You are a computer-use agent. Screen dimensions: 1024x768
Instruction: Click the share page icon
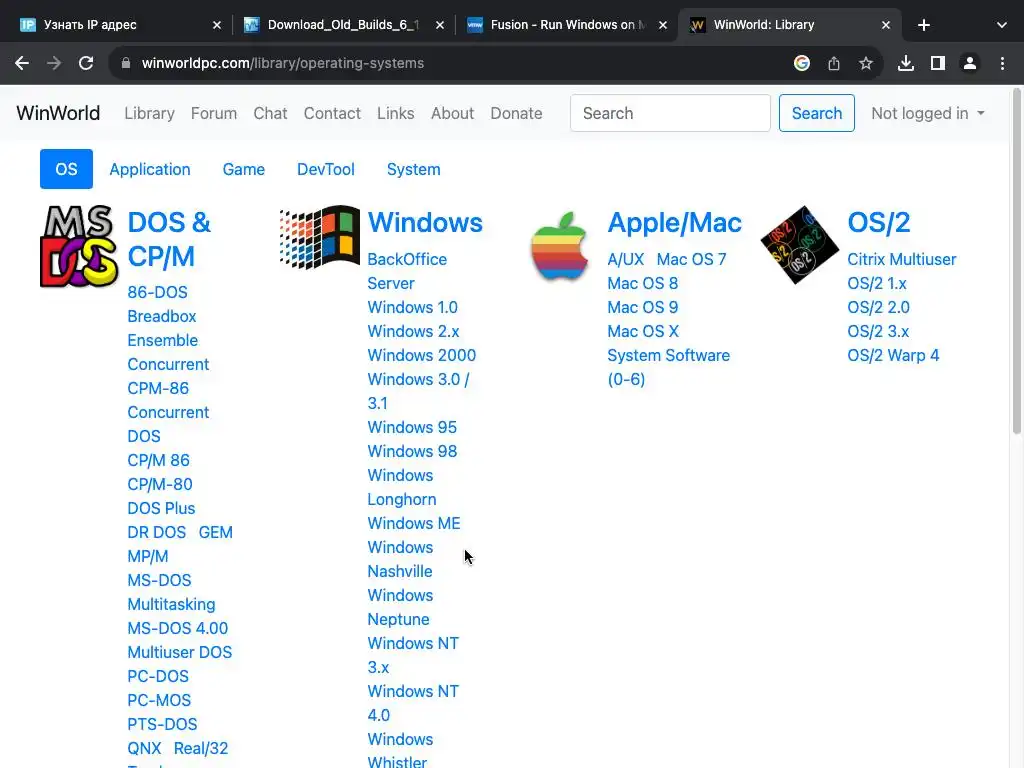click(833, 63)
